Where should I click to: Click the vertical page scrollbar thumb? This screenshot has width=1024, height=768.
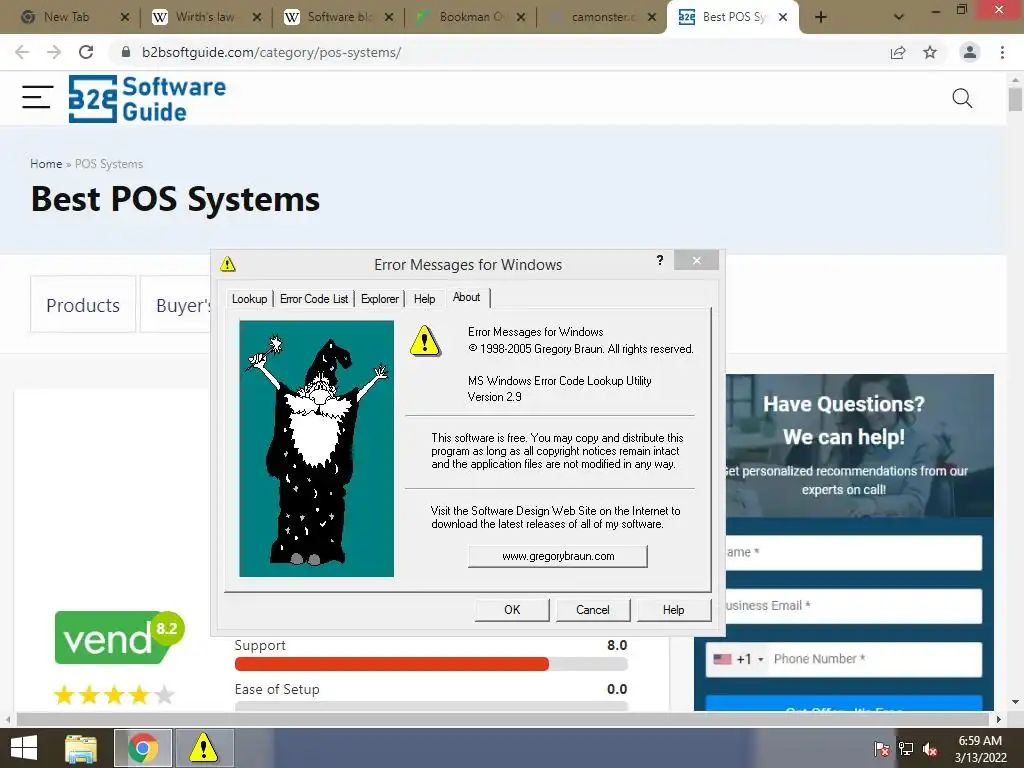click(x=1015, y=99)
